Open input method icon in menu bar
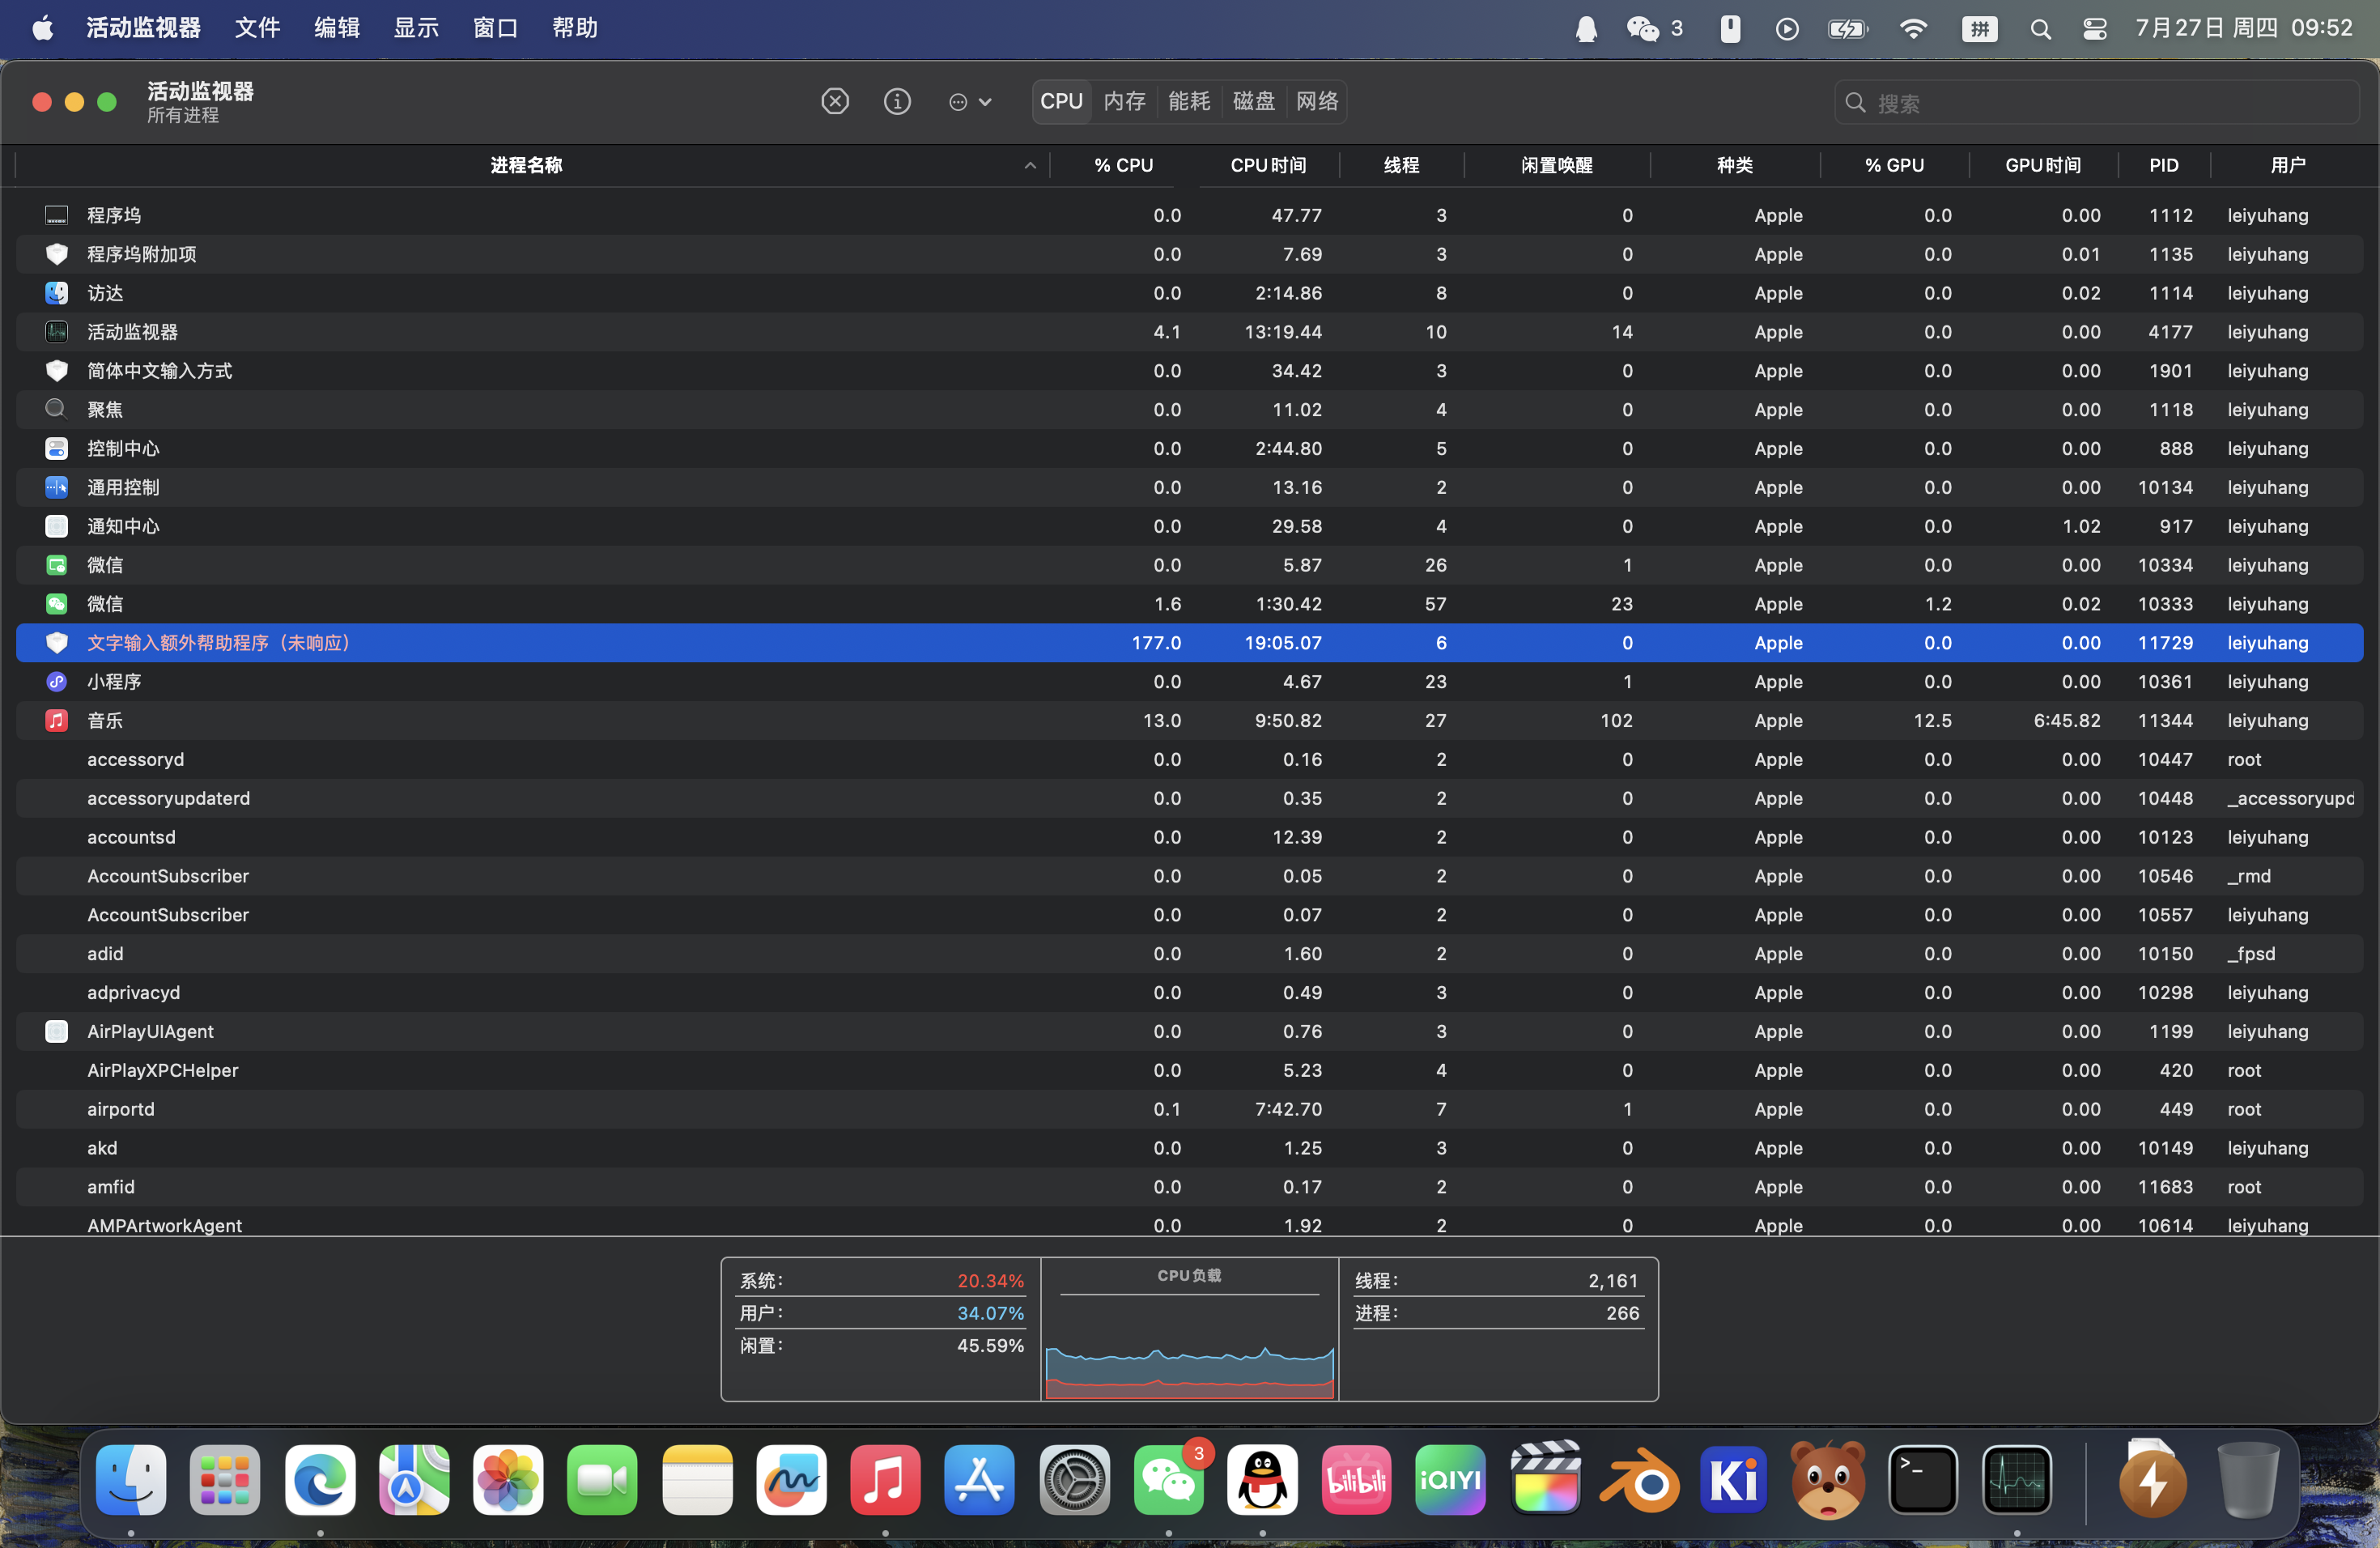The height and width of the screenshot is (1548, 2380). pyautogui.click(x=1979, y=28)
